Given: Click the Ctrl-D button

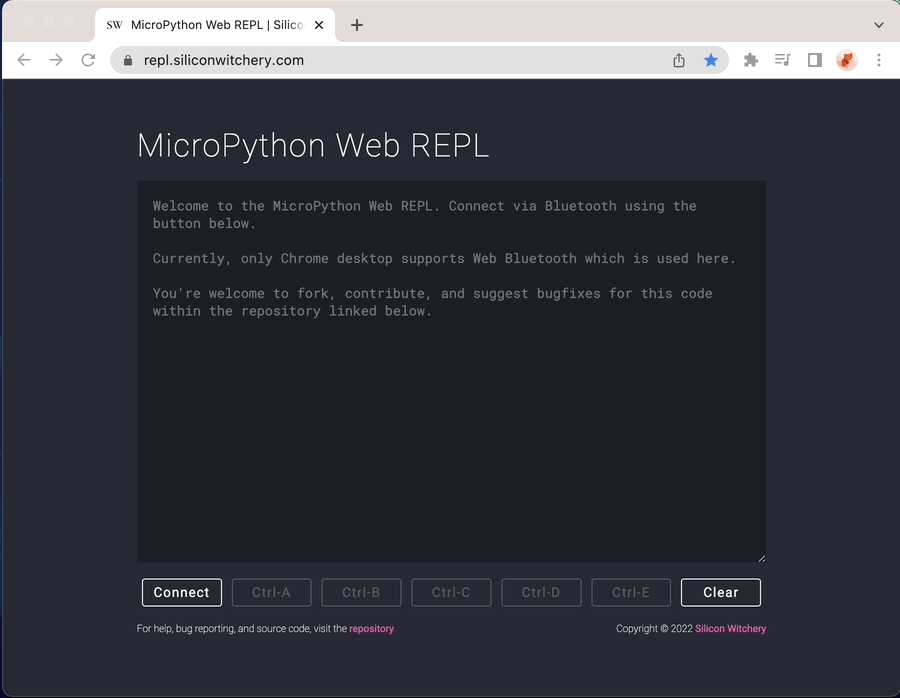Looking at the screenshot, I should [541, 592].
